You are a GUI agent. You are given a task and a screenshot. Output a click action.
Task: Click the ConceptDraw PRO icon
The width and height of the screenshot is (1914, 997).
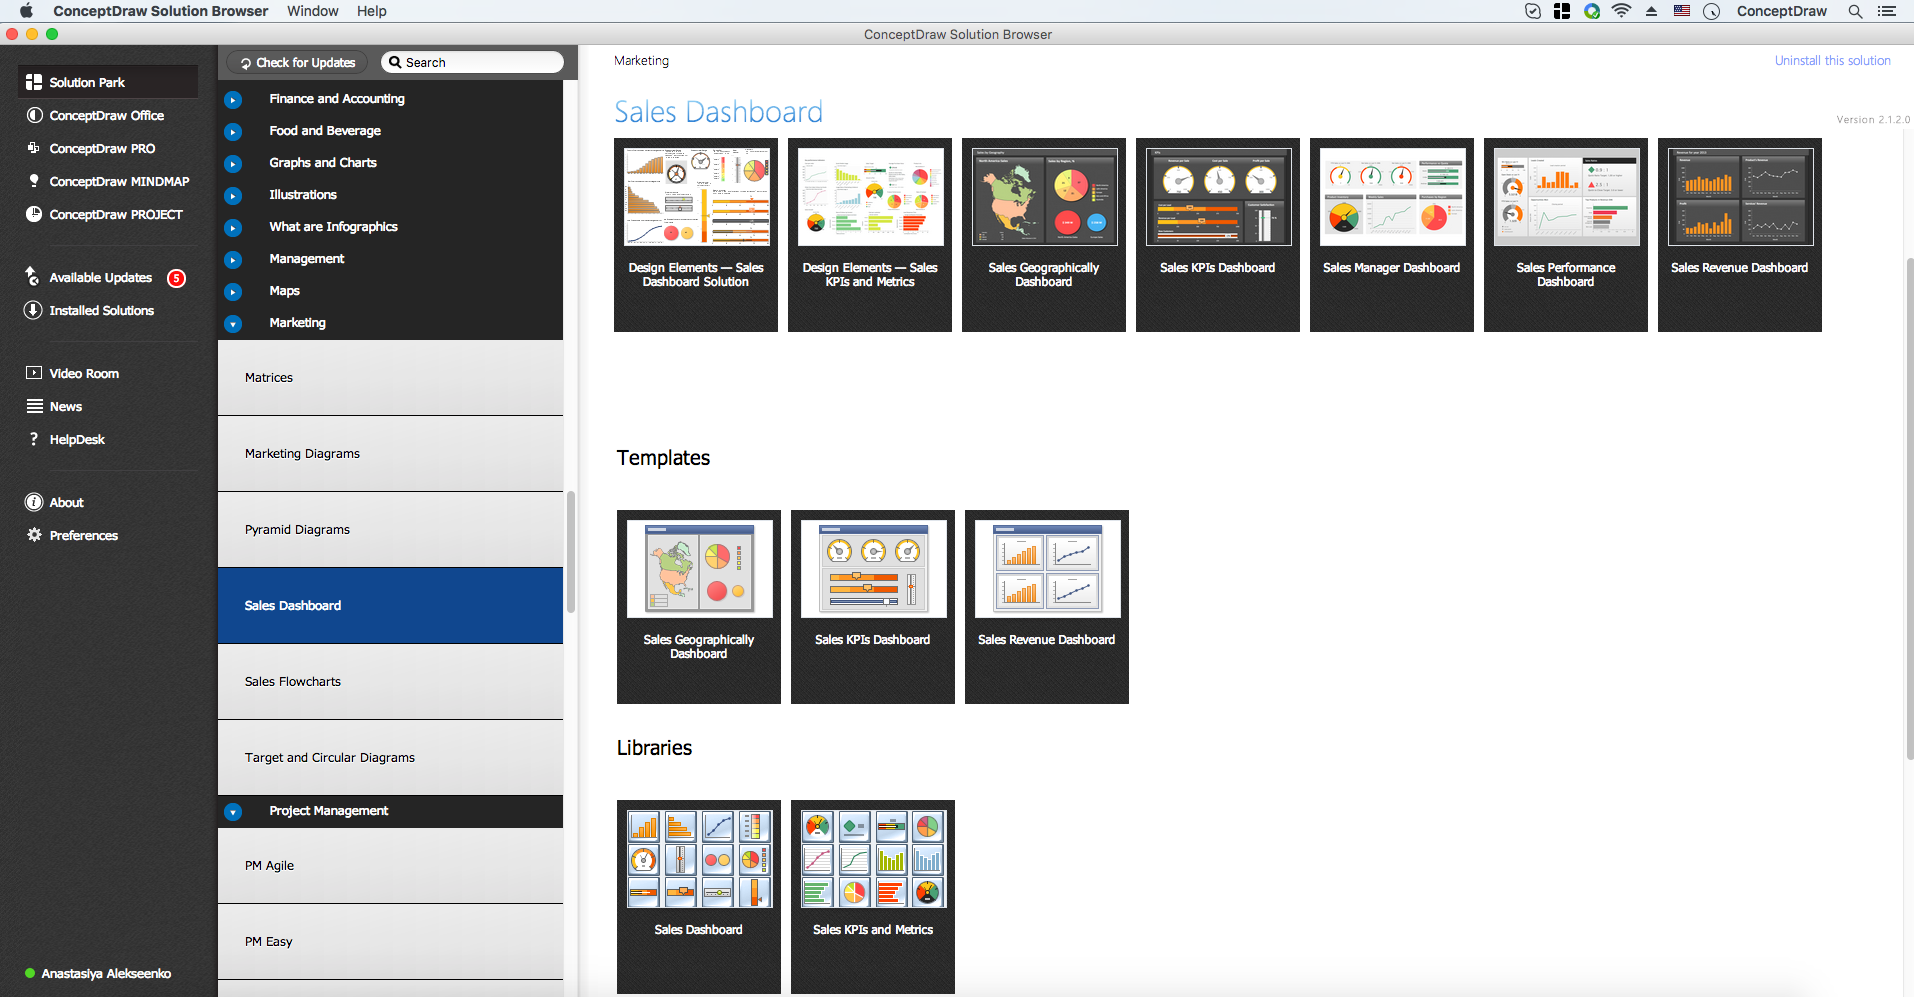[34, 148]
